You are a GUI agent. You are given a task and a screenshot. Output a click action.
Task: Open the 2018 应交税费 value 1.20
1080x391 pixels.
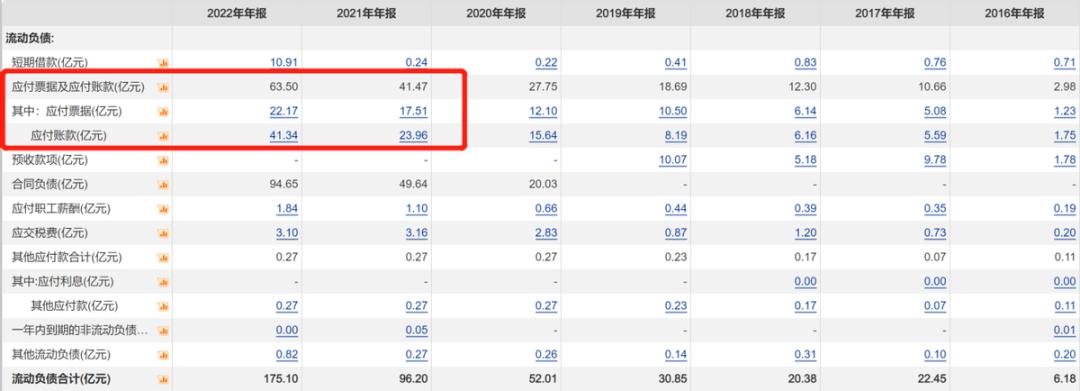pyautogui.click(x=805, y=233)
